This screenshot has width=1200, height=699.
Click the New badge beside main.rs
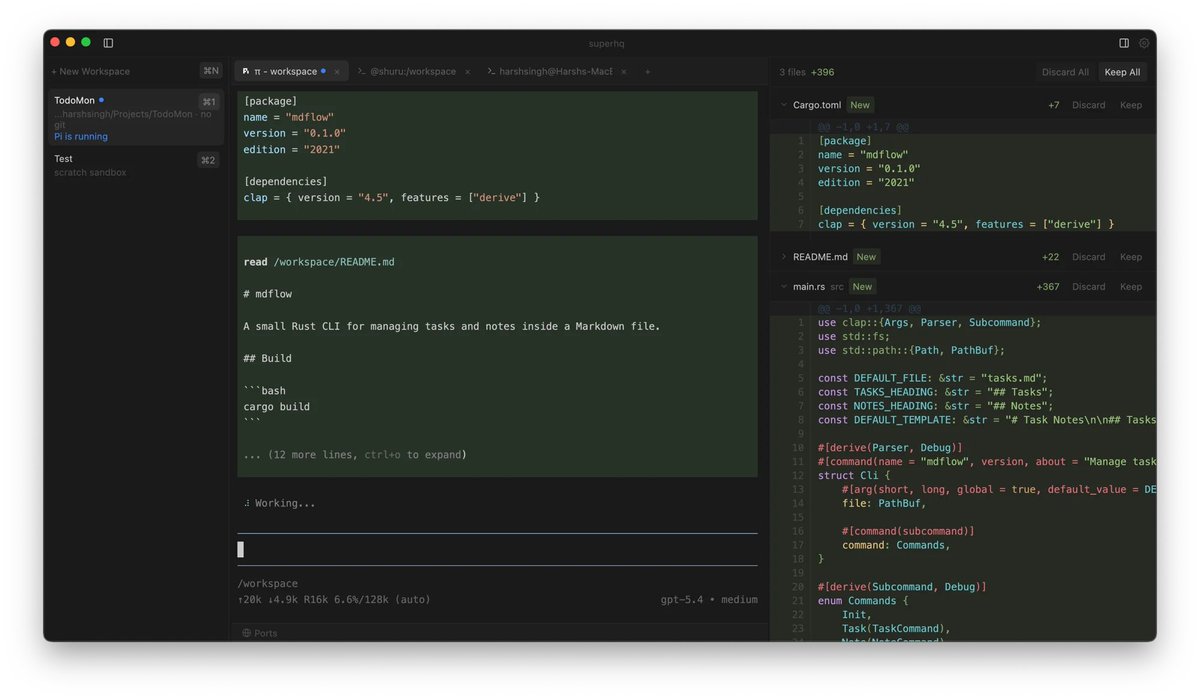(x=862, y=287)
